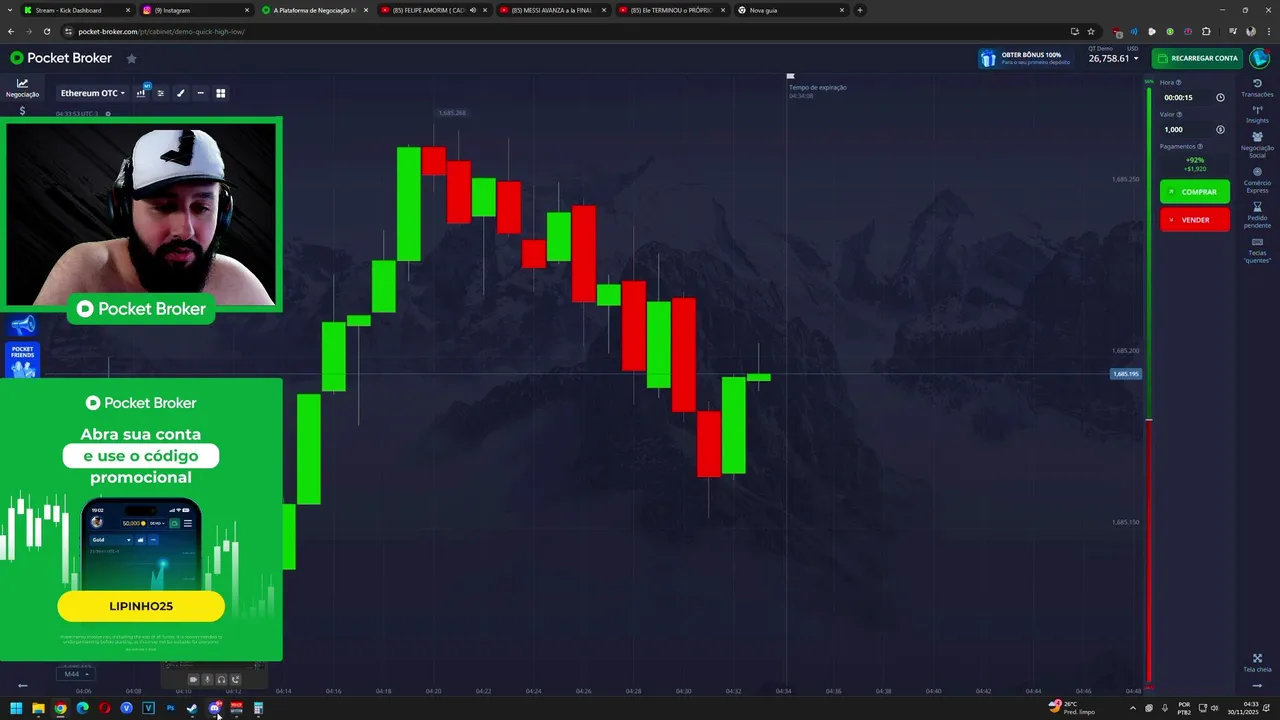Open the Ethereum OTC asset dropdown
Viewport: 1280px width, 720px height.
(93, 93)
